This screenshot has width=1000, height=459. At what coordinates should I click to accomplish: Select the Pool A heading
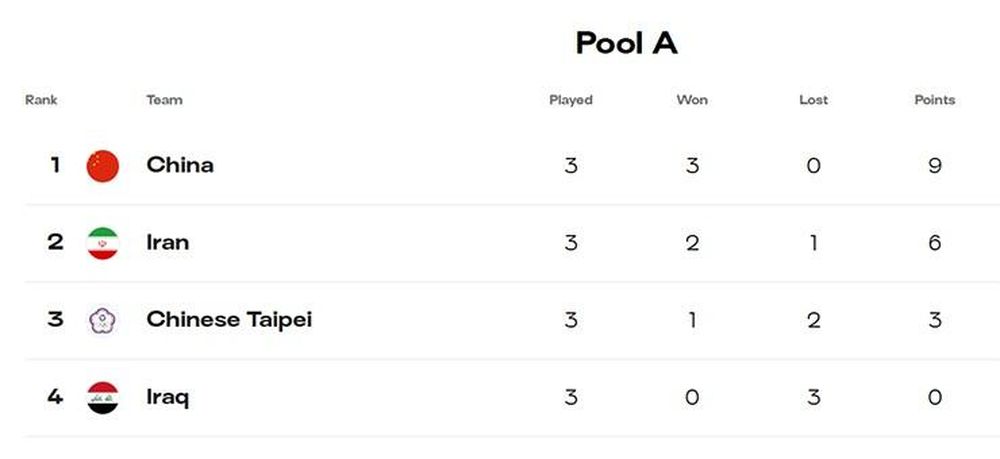pos(626,43)
